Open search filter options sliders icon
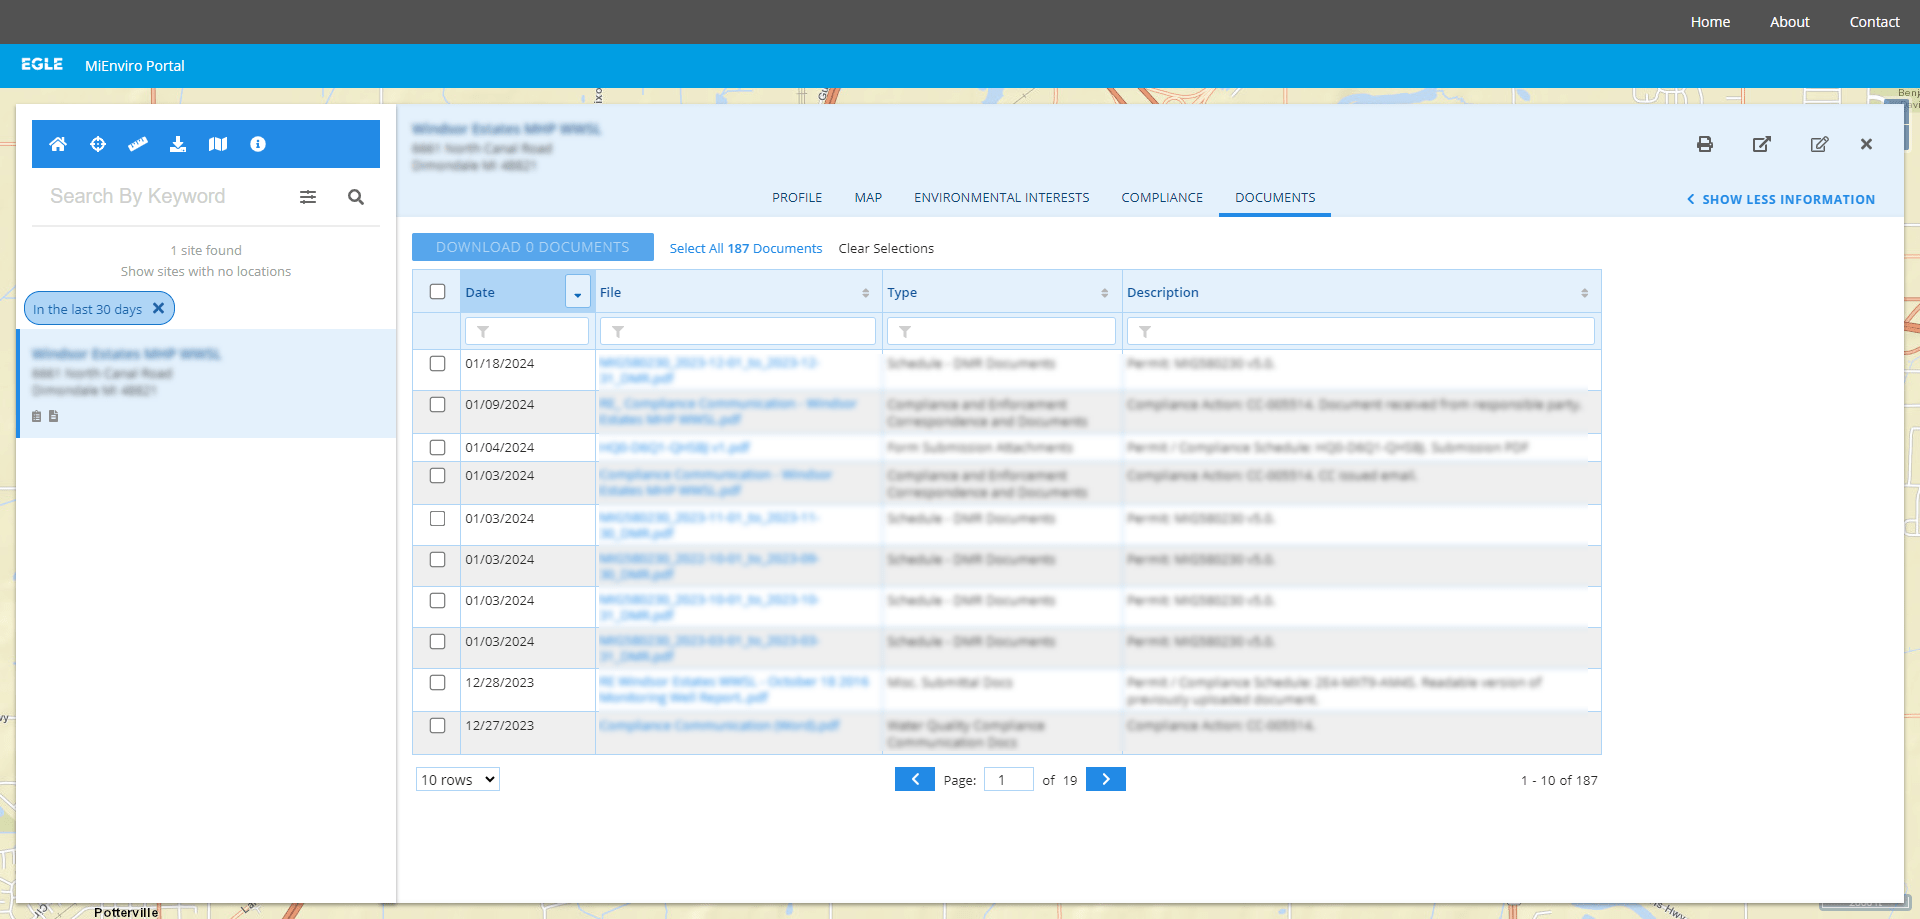Viewport: 1920px width, 919px height. (x=308, y=197)
